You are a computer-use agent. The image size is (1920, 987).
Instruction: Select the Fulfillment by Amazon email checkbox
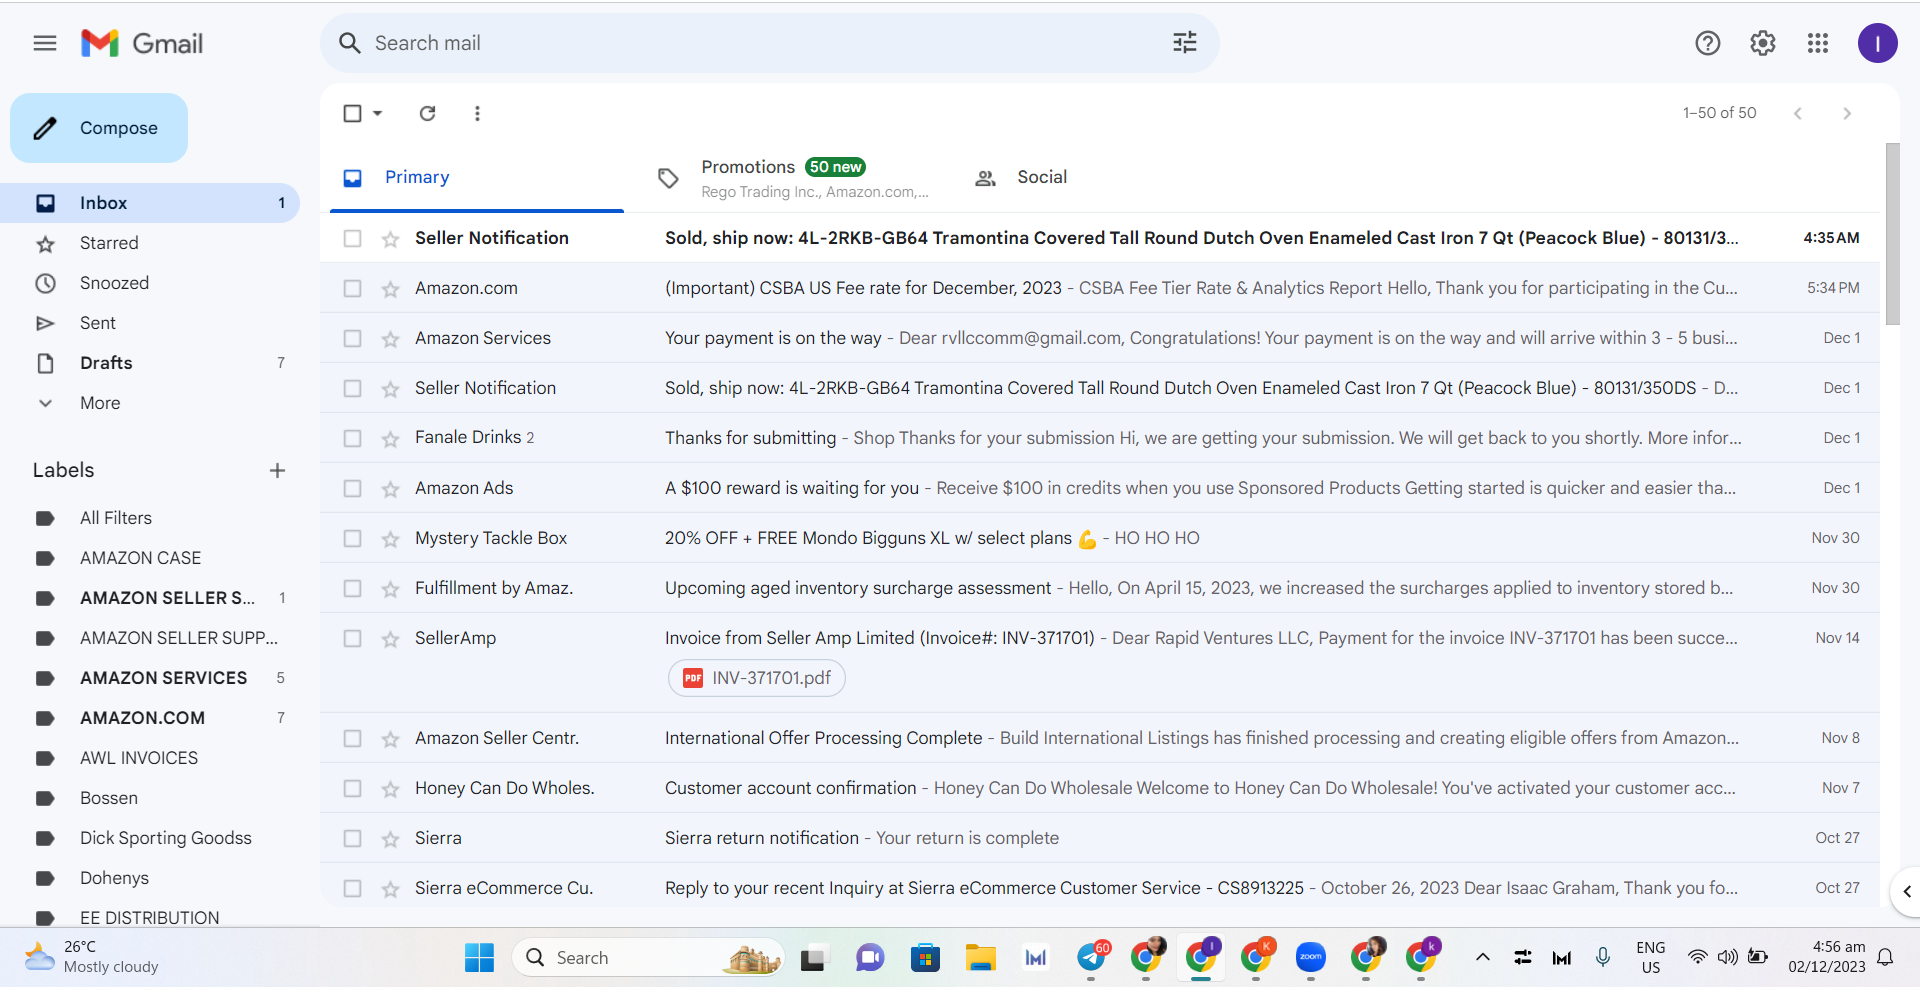[352, 588]
